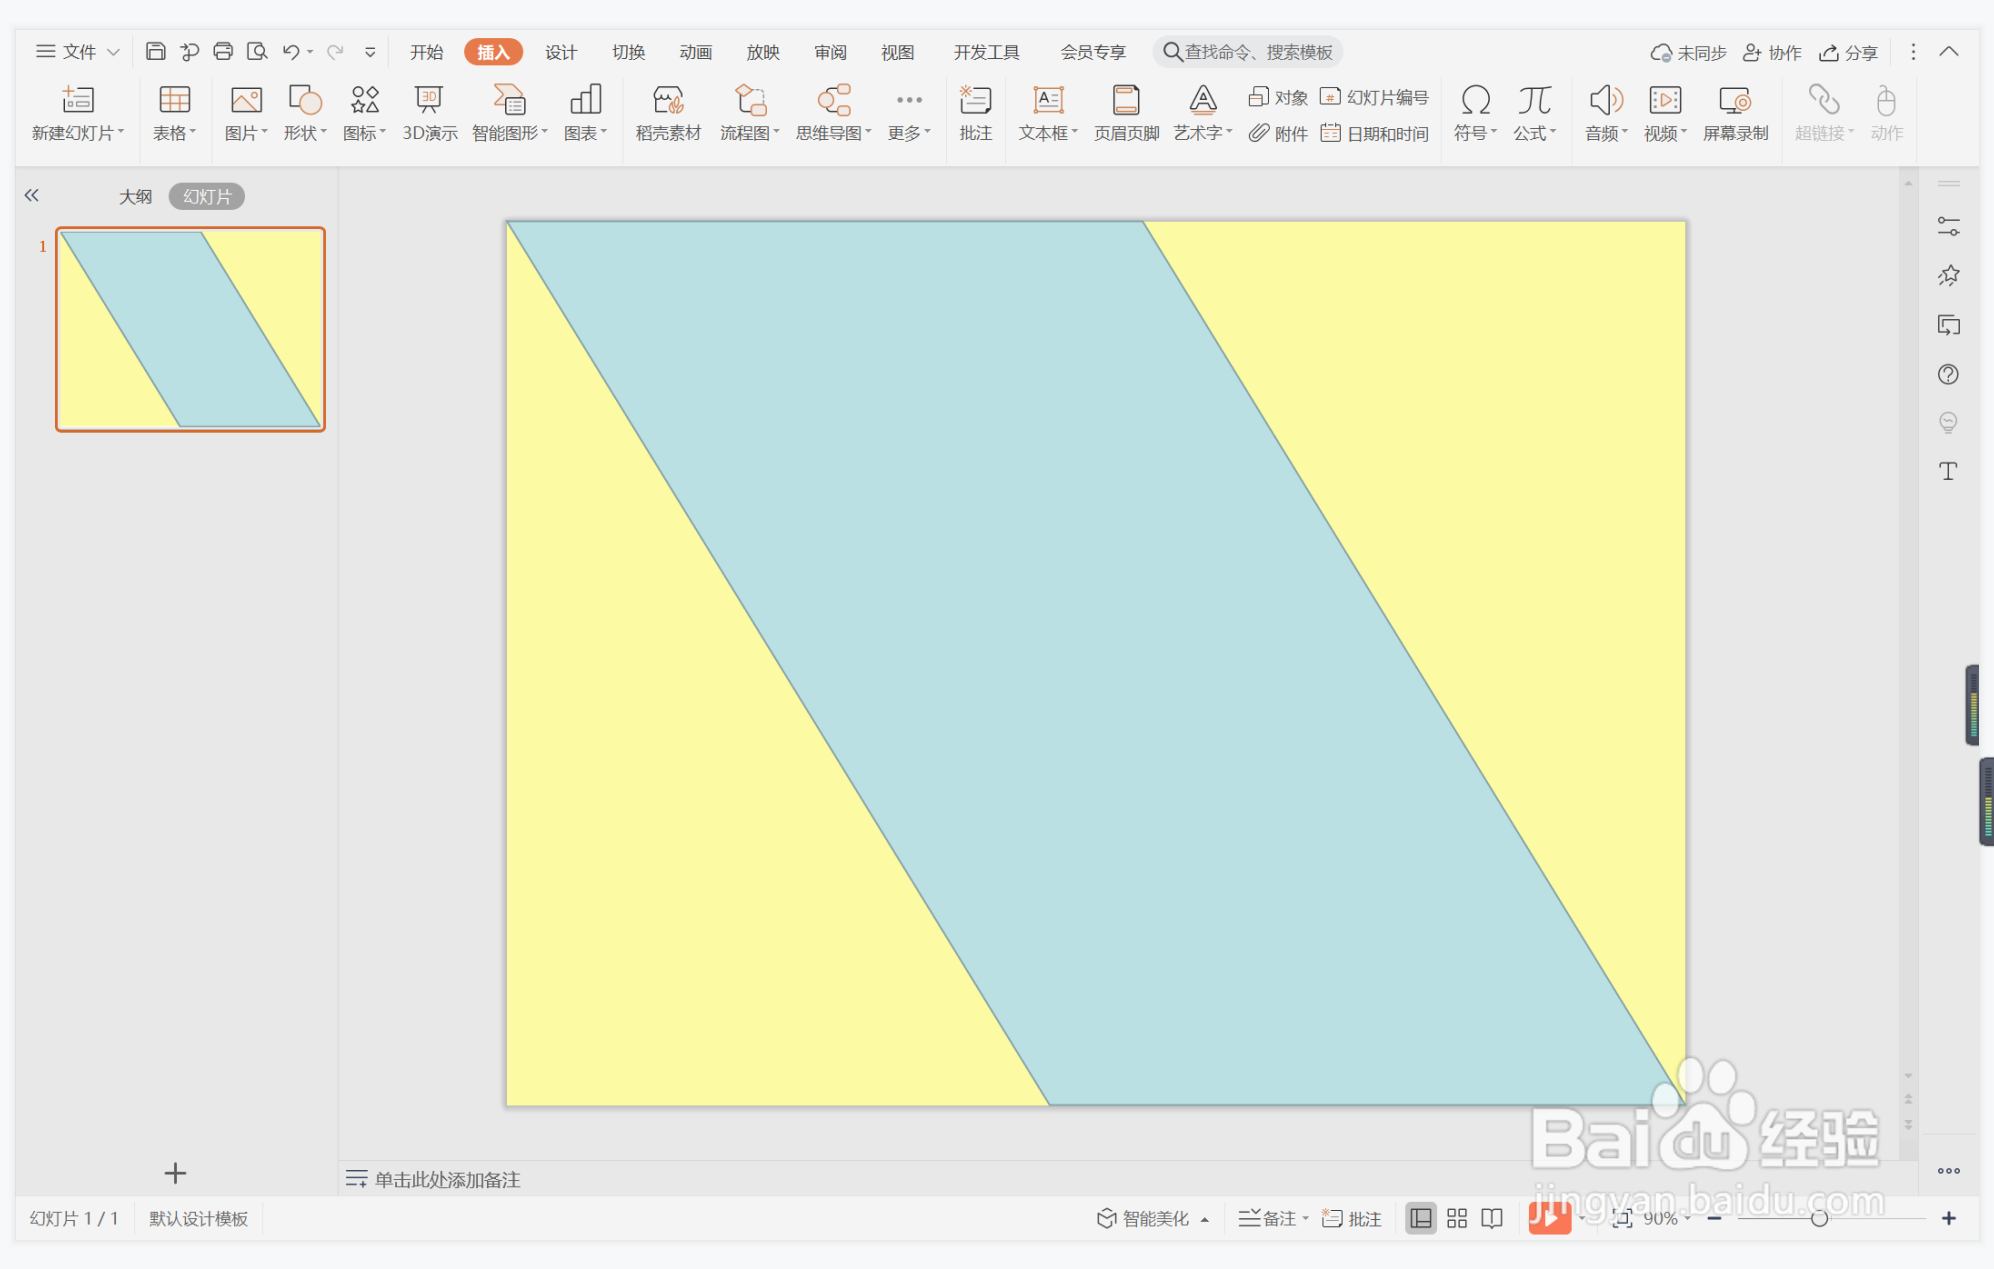Switch to slide sorter grid view
1994x1269 pixels.
1457,1218
